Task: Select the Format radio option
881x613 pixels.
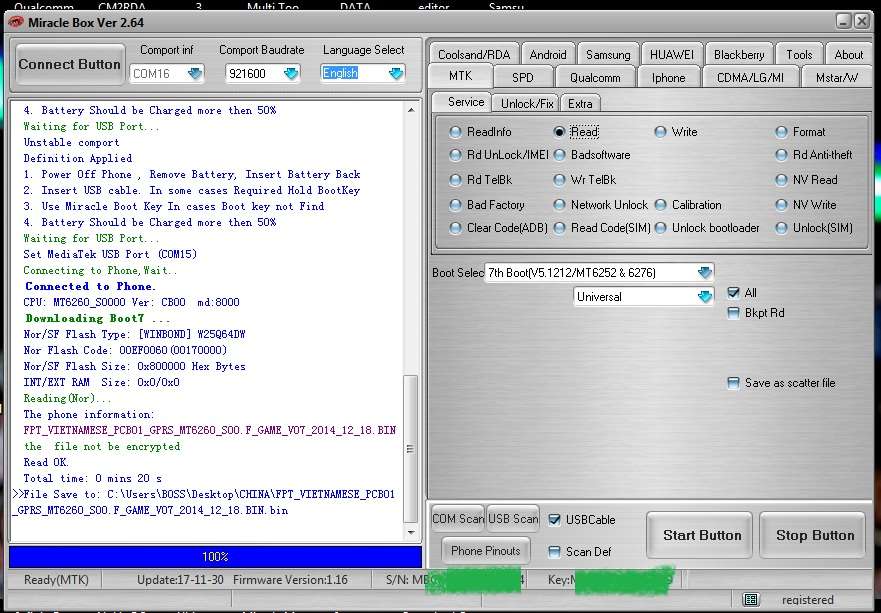Action: pyautogui.click(x=783, y=132)
